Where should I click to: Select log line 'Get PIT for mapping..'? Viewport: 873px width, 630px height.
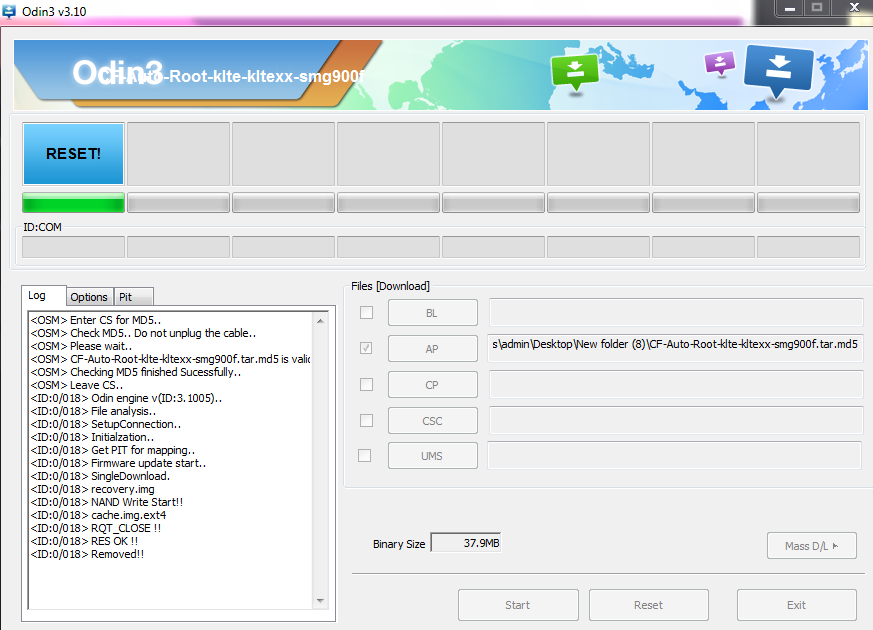tap(113, 450)
